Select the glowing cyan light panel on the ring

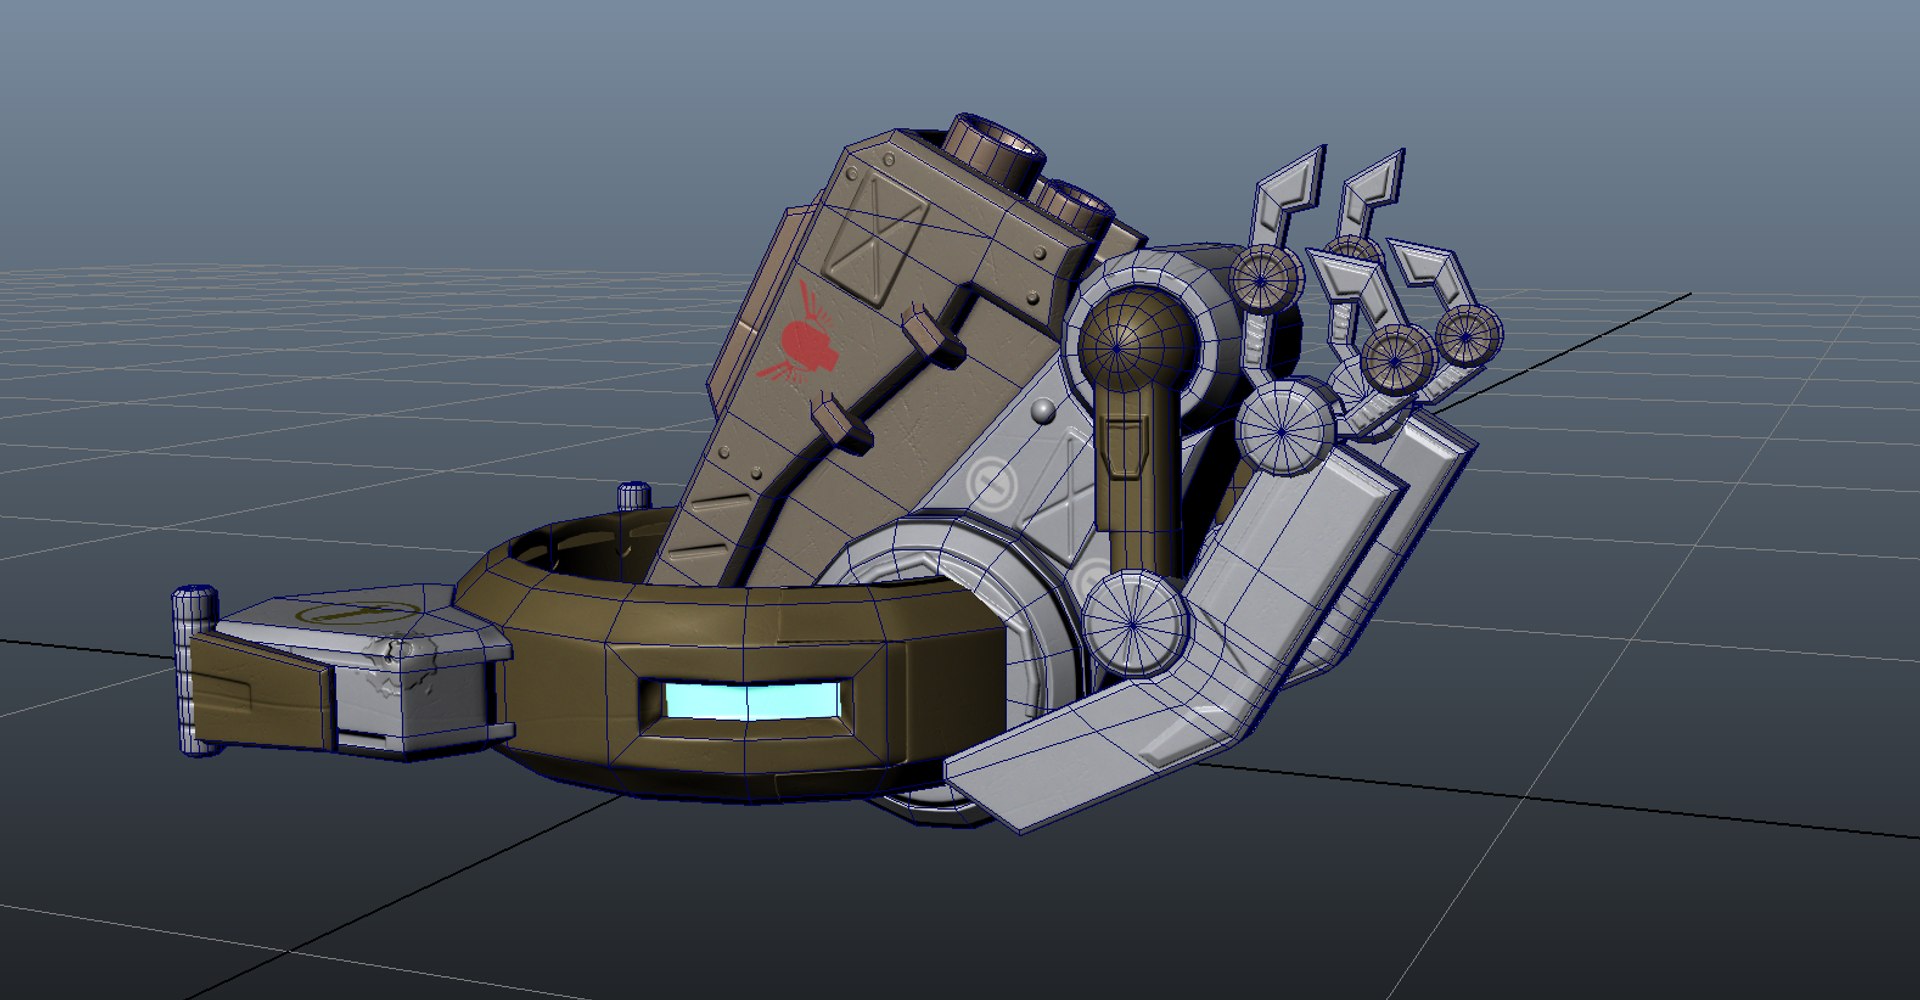pyautogui.click(x=752, y=701)
